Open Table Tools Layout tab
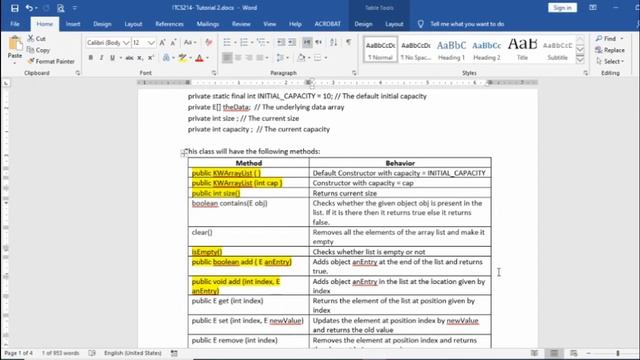 point(394,24)
